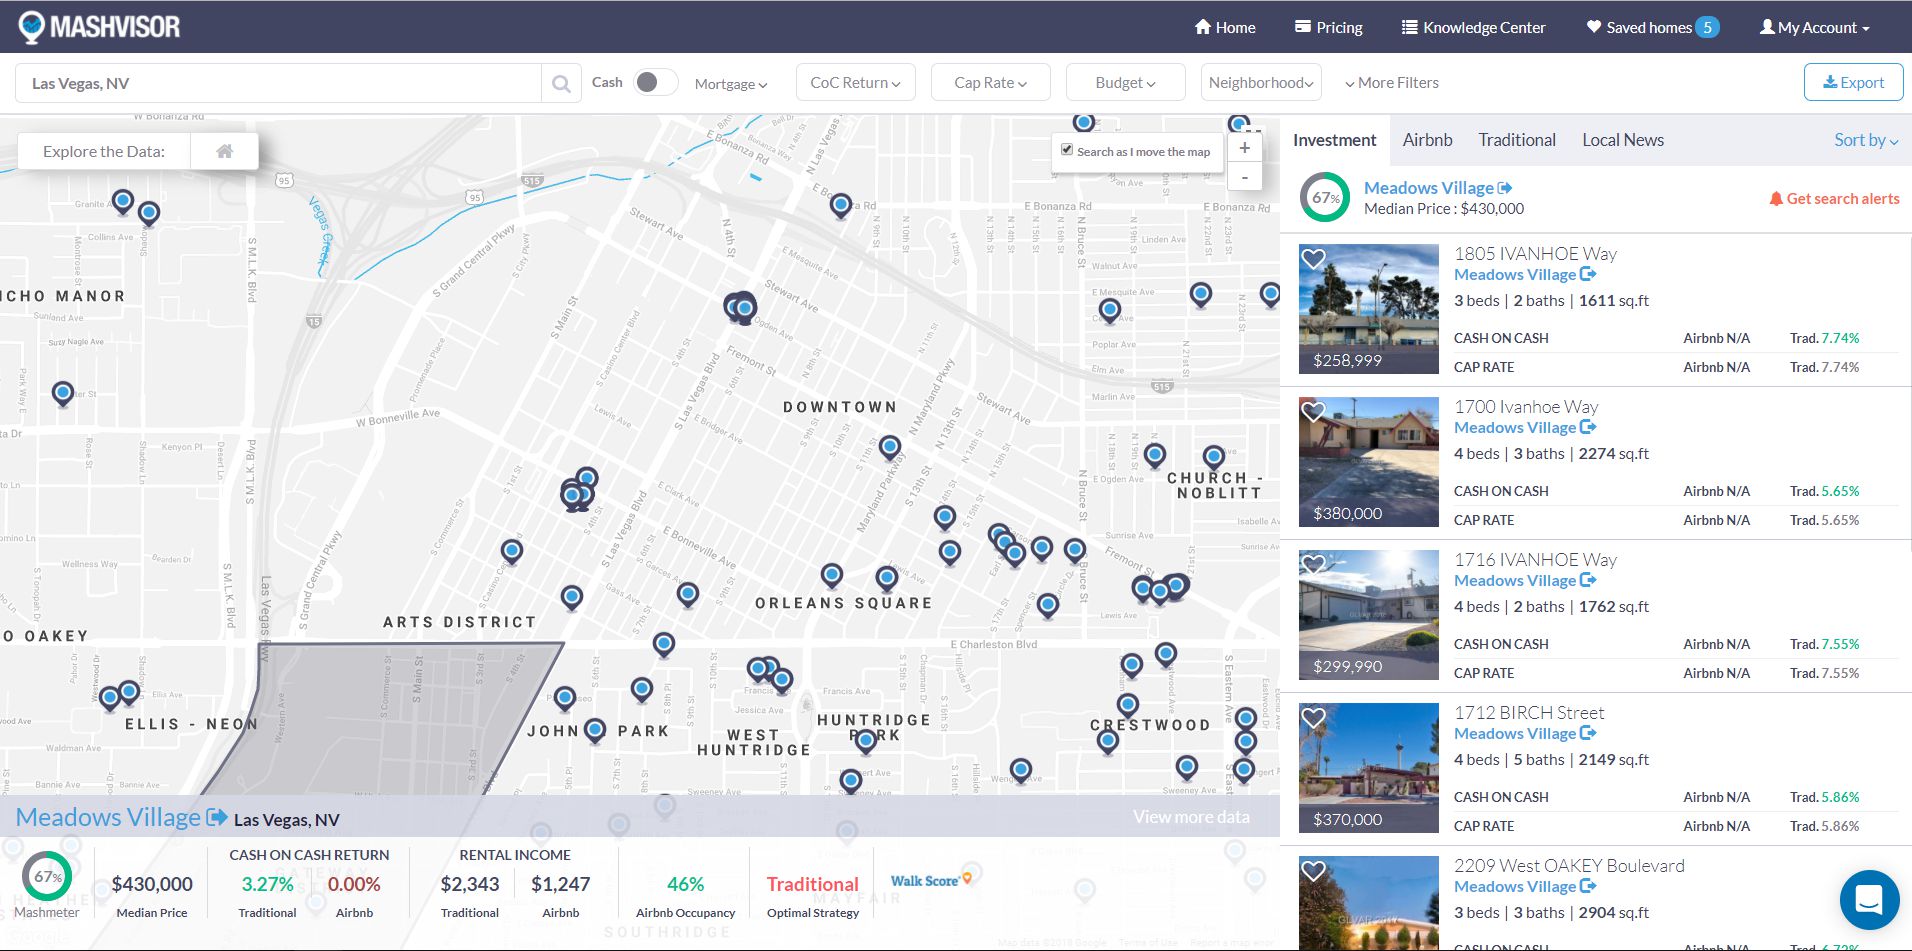Open the Neighborhood filter dropdown
1912x951 pixels.
click(x=1261, y=82)
